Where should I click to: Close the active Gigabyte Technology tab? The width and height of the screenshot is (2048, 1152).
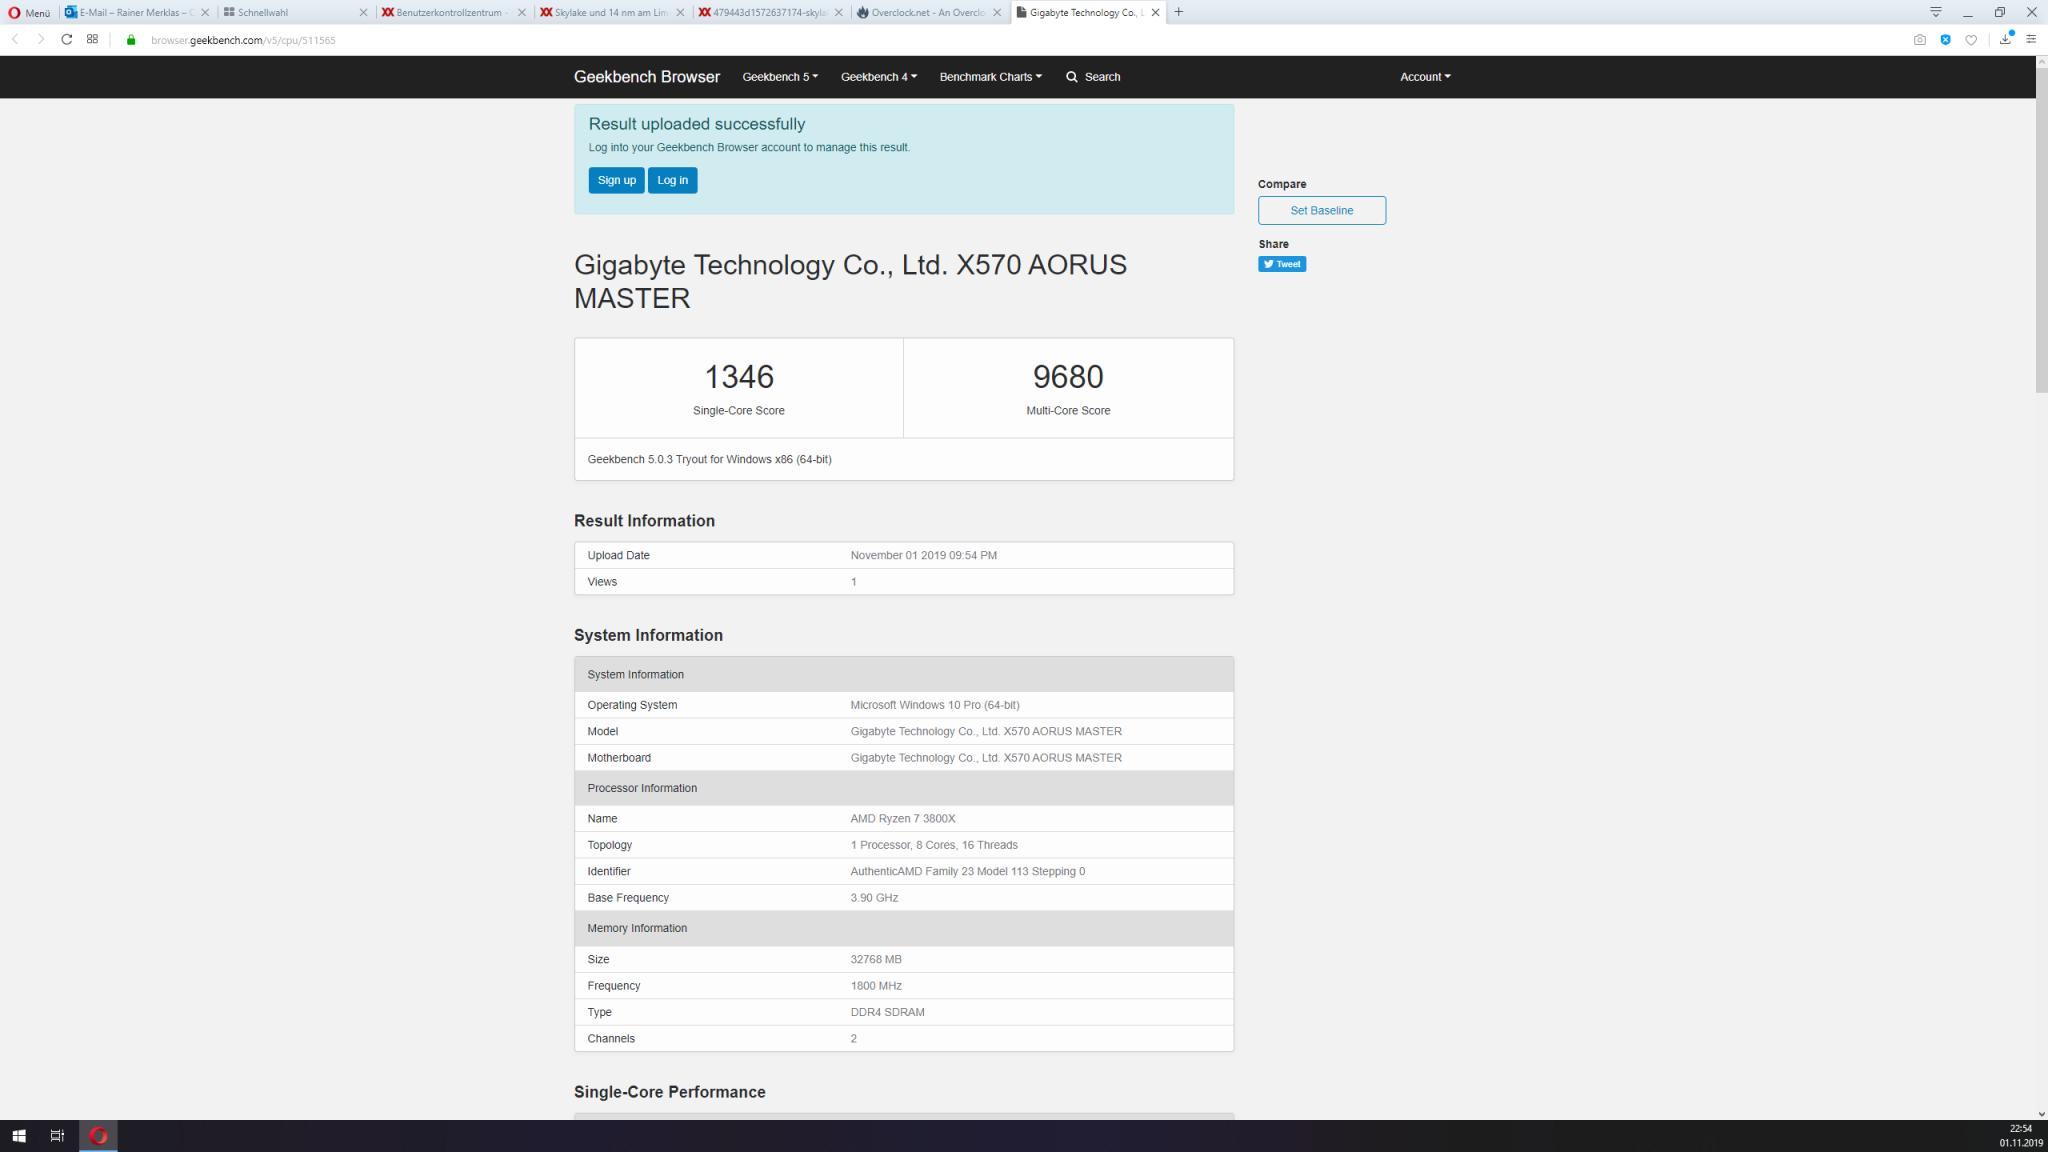[1155, 12]
